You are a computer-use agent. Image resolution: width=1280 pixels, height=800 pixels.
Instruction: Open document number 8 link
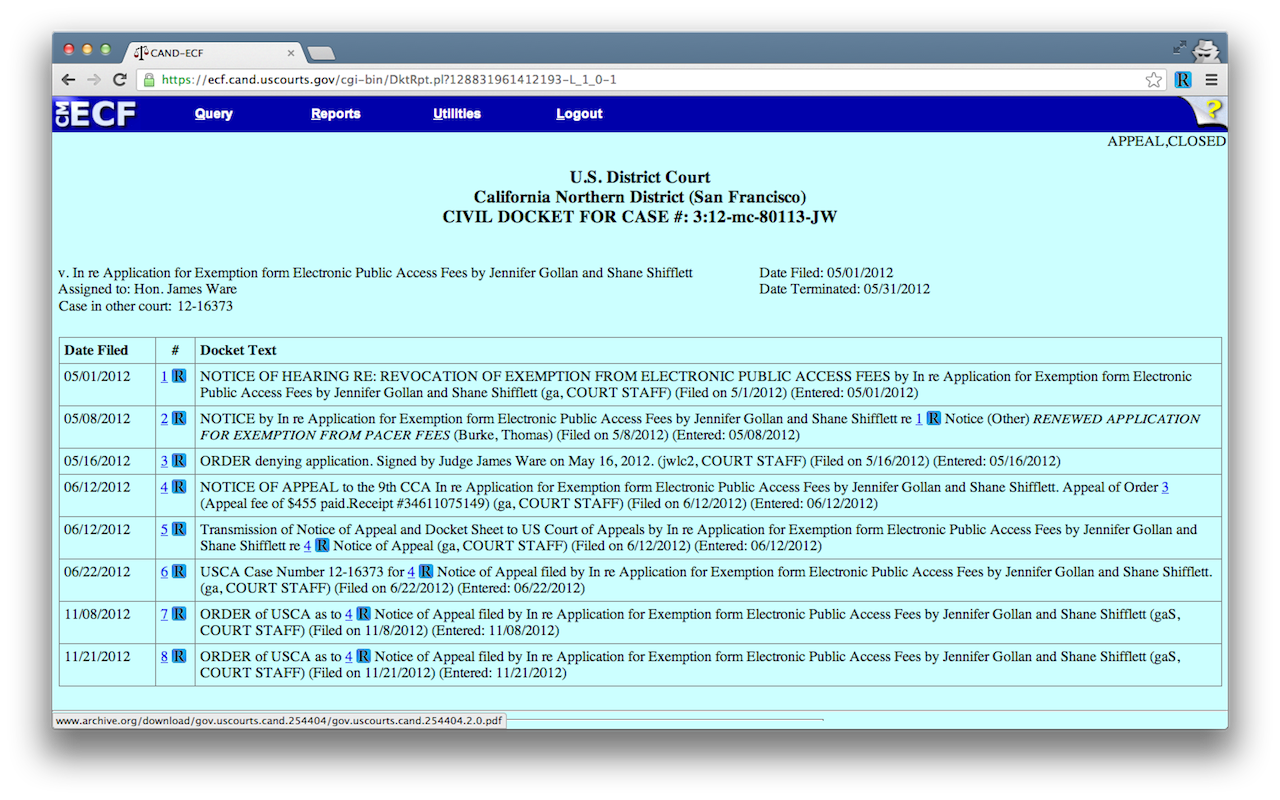pyautogui.click(x=164, y=656)
